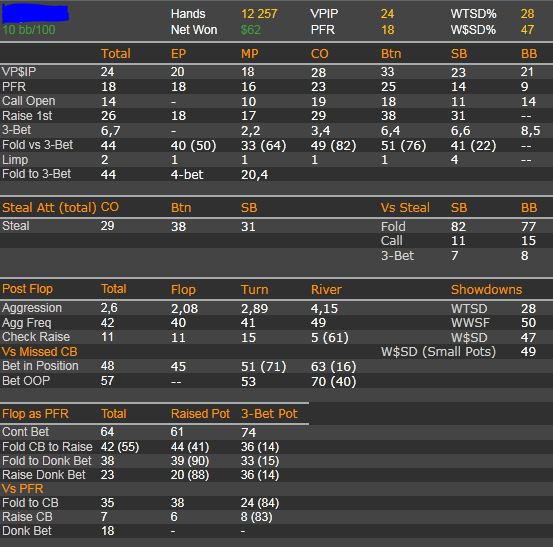This screenshot has height=547, width=553.
Task: Click the Limp row label
Action: point(15,160)
